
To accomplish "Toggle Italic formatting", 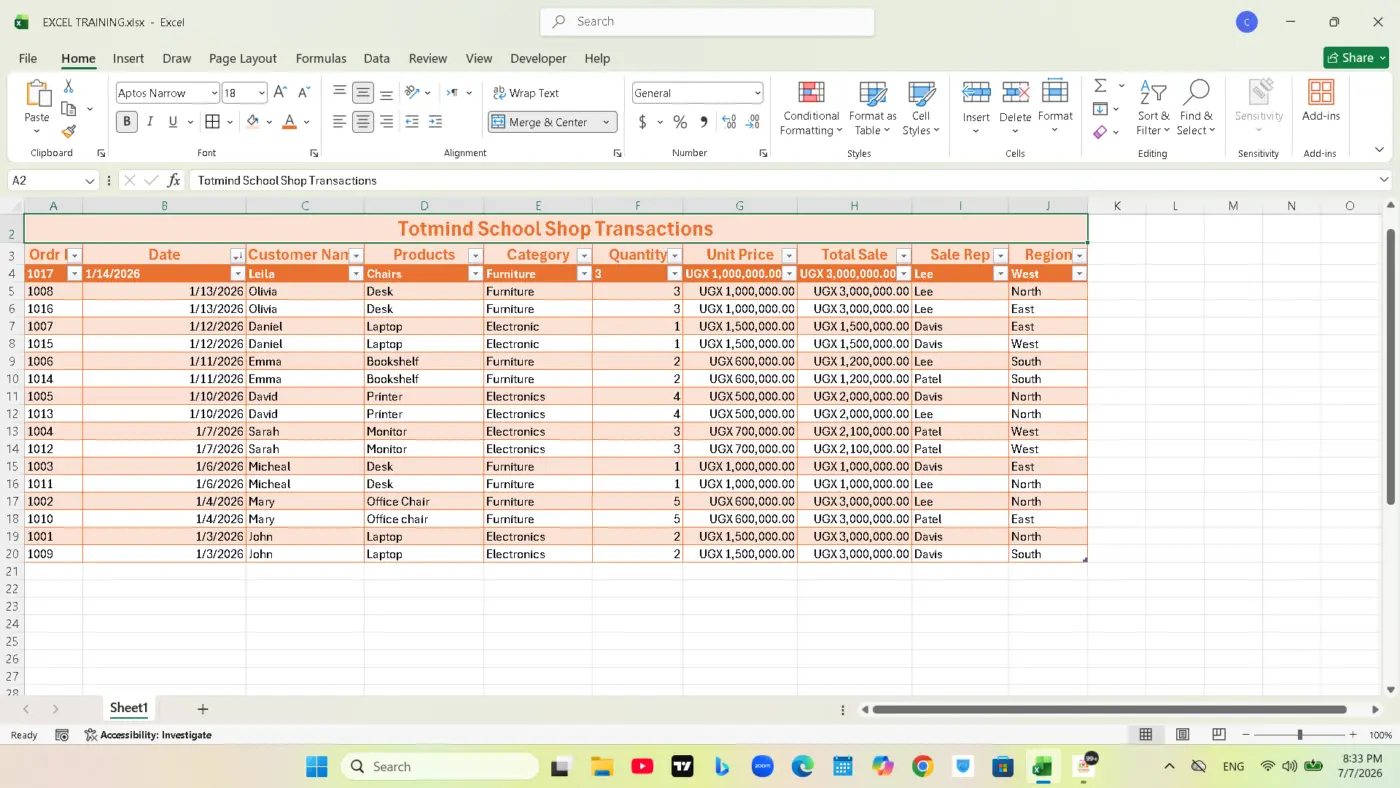I will (150, 122).
